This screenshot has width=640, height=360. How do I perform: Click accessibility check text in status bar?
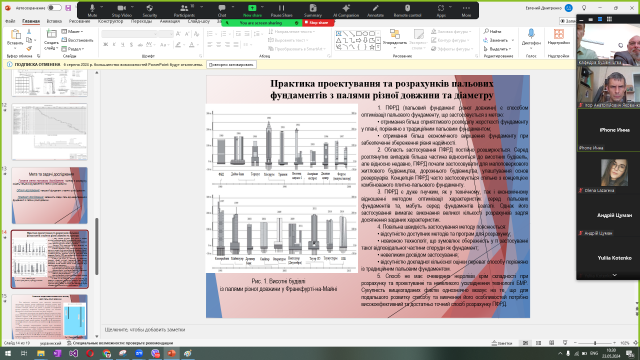(x=120, y=343)
